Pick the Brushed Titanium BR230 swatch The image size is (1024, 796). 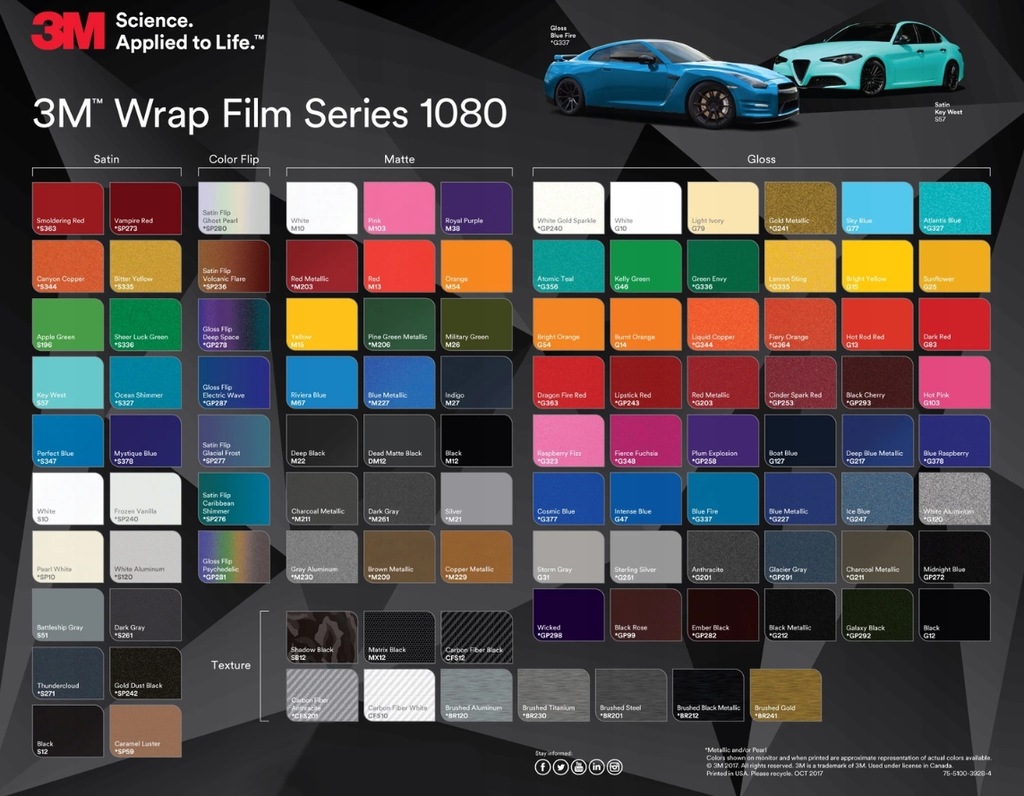point(554,695)
